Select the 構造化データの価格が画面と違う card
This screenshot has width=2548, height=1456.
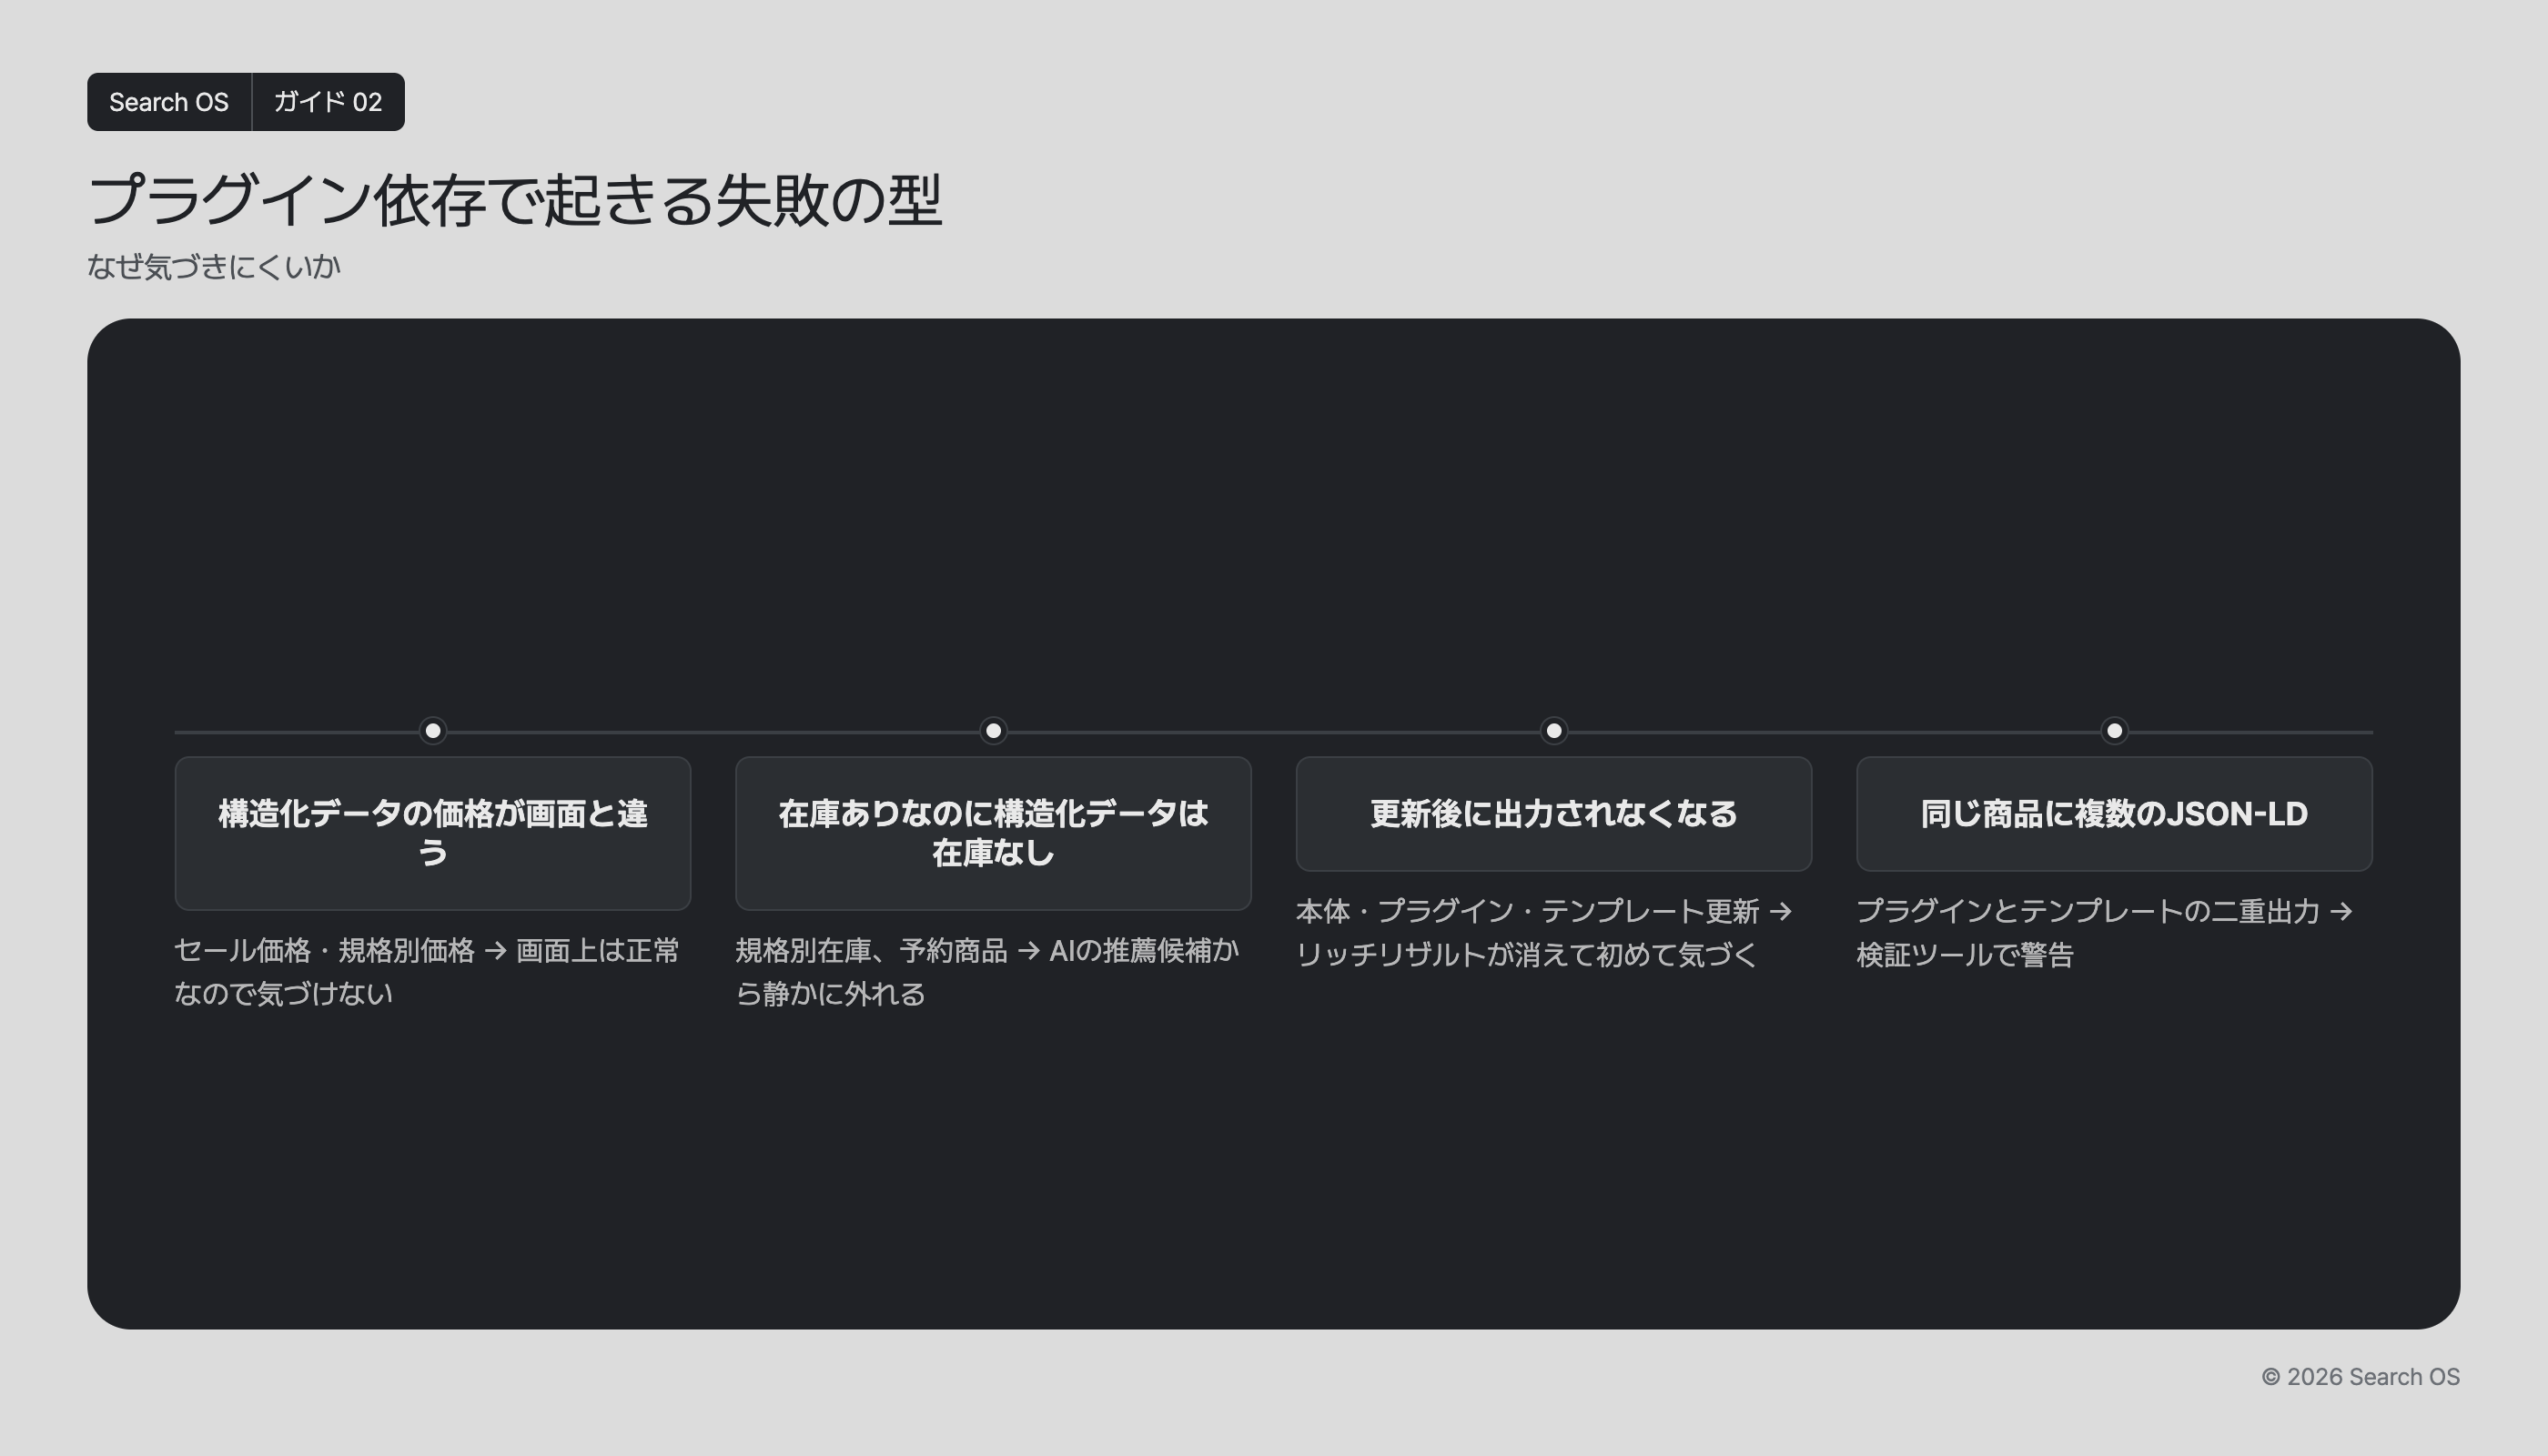click(433, 833)
